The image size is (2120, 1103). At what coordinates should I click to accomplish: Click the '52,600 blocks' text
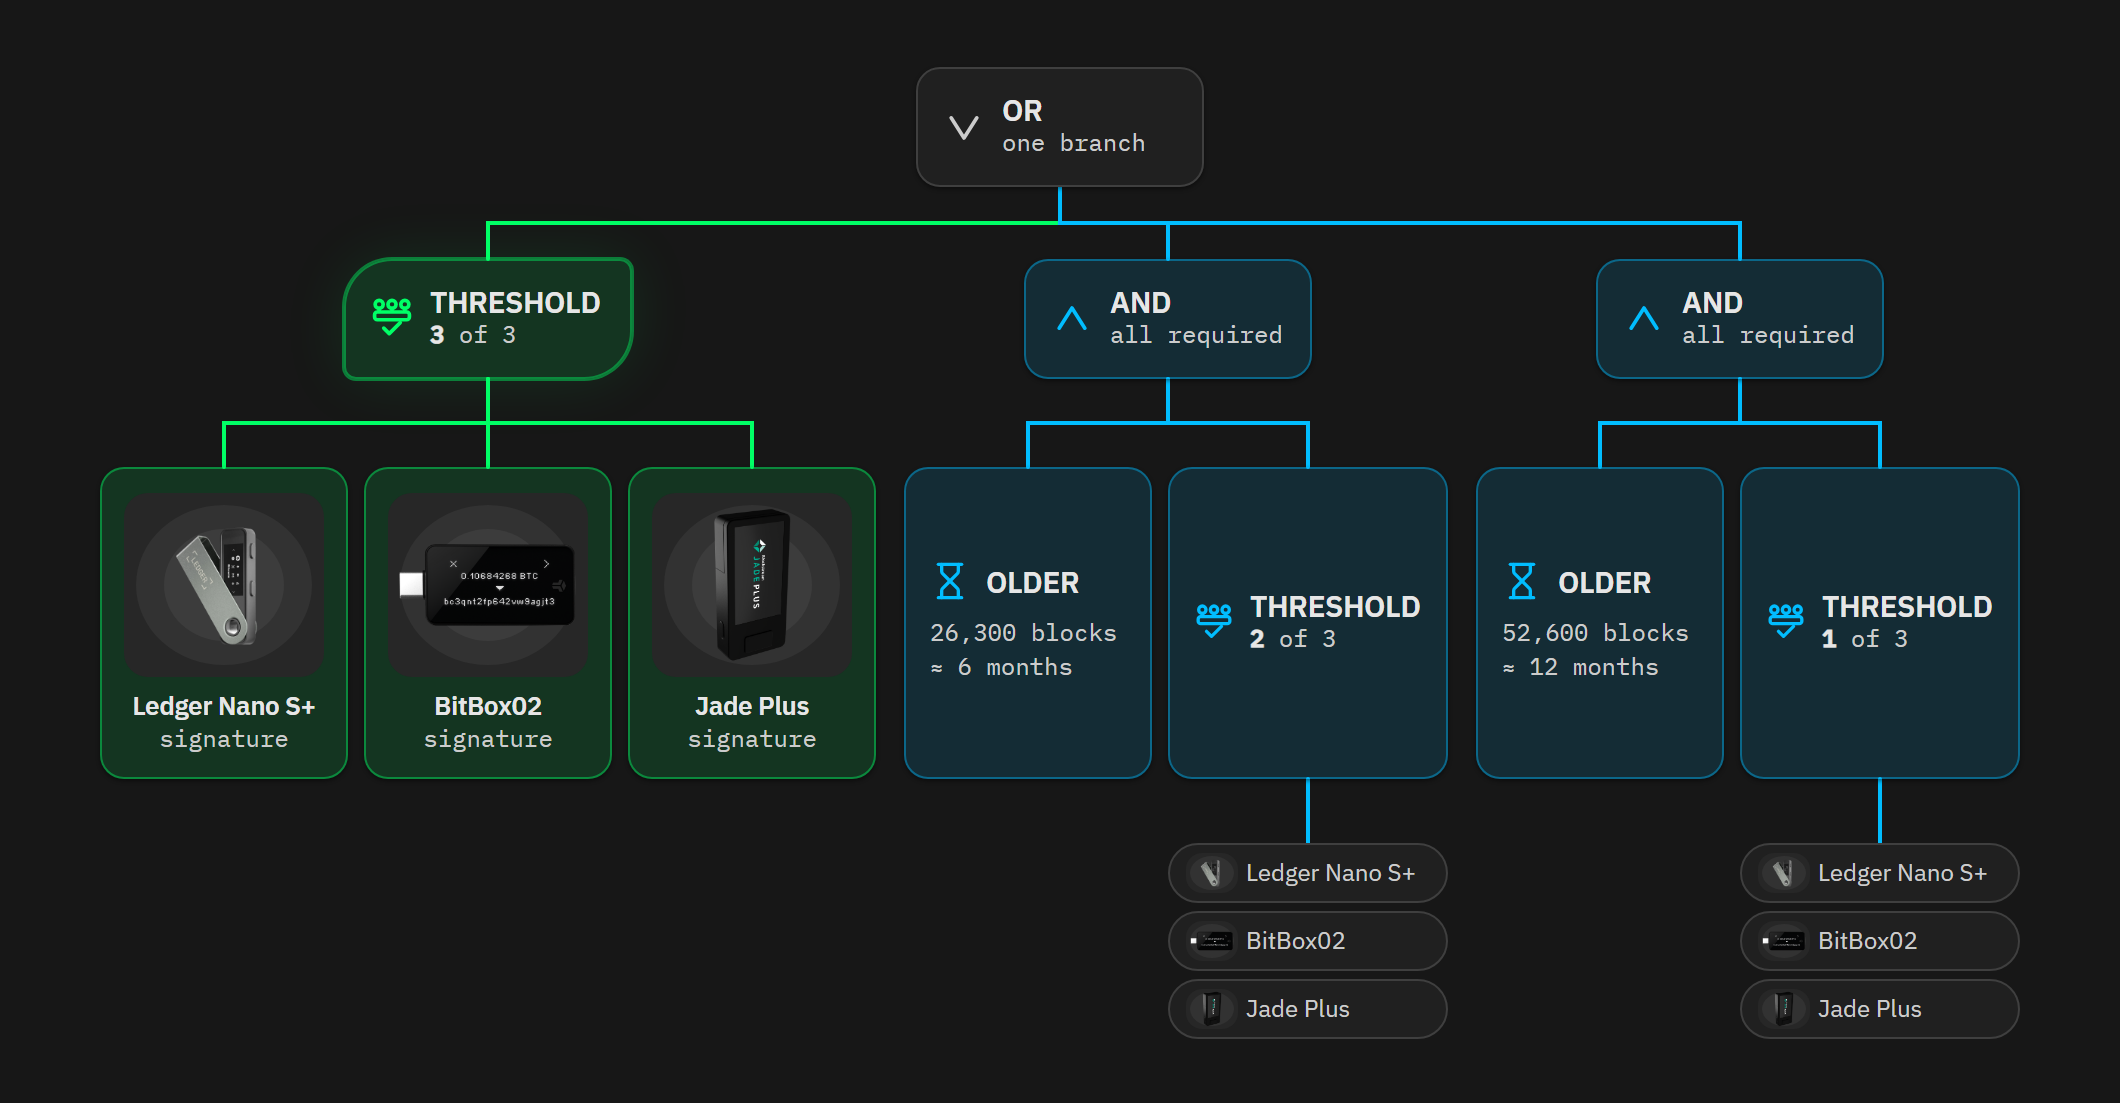click(1595, 633)
